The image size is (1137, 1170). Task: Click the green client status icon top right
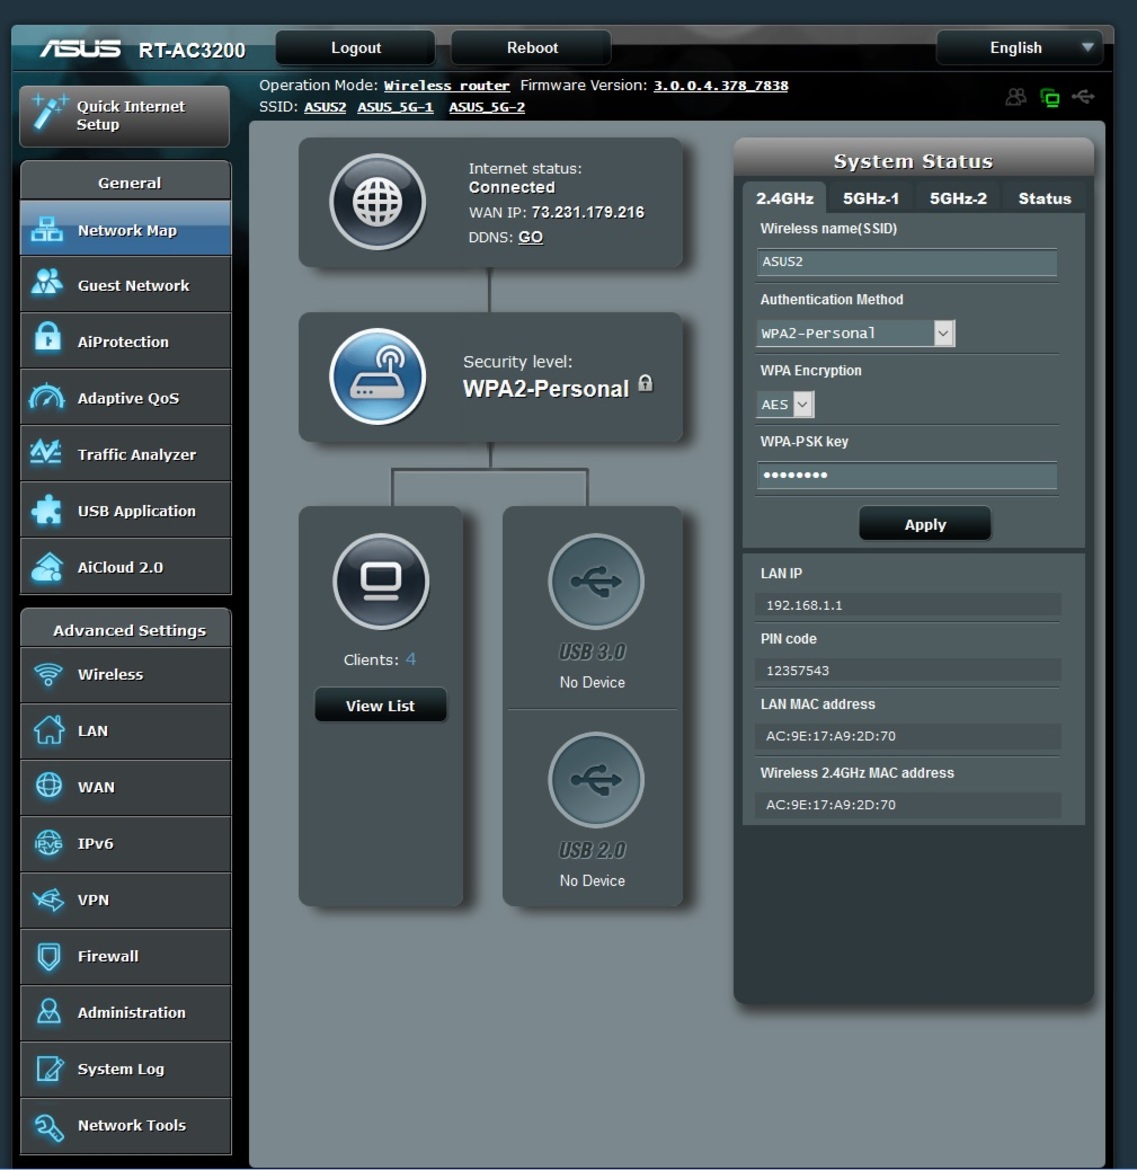coord(1050,97)
